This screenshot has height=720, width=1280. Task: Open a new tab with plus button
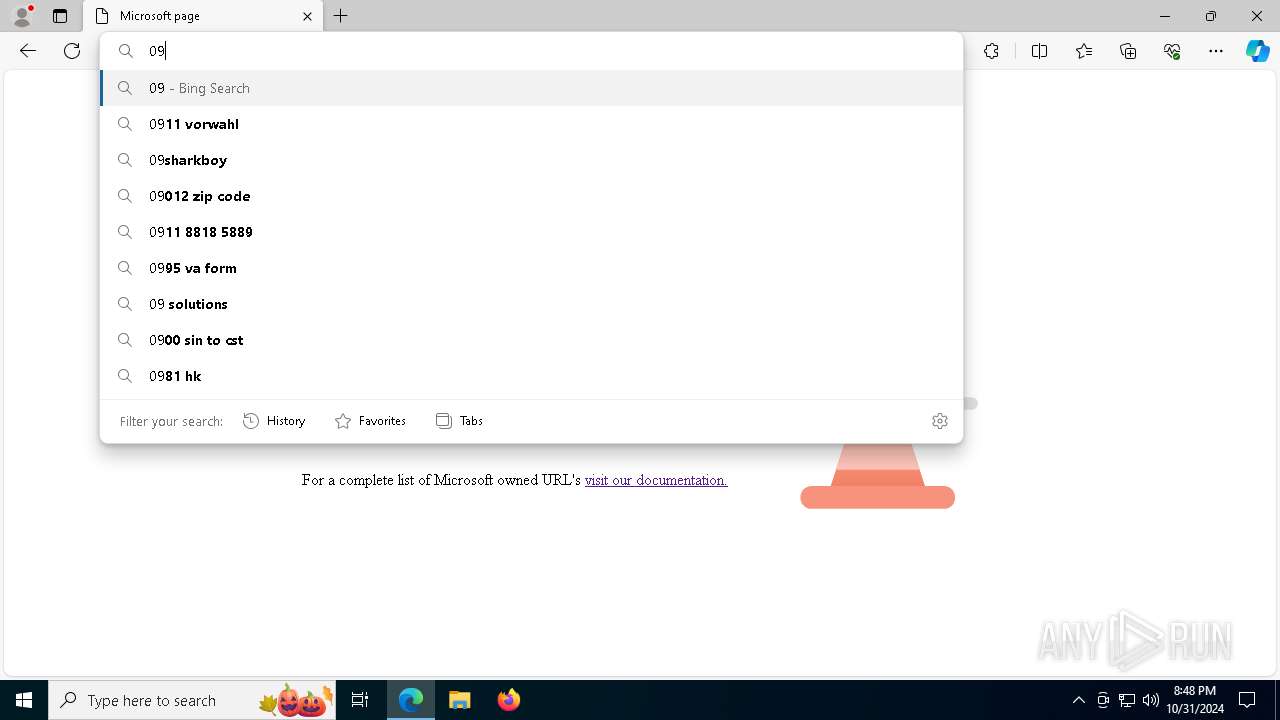[341, 16]
